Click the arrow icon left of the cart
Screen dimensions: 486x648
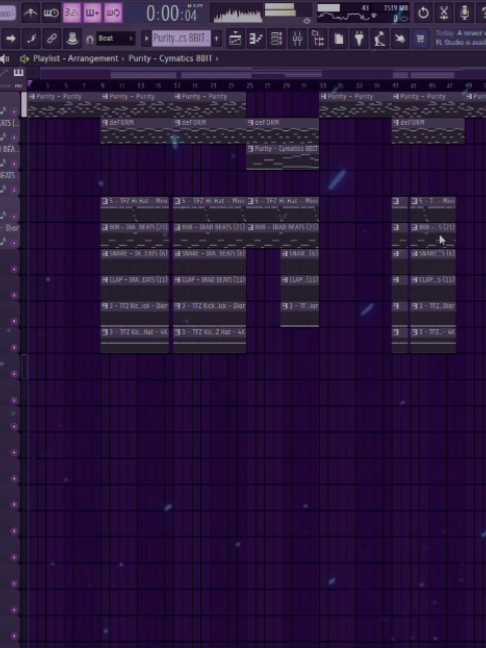point(400,38)
